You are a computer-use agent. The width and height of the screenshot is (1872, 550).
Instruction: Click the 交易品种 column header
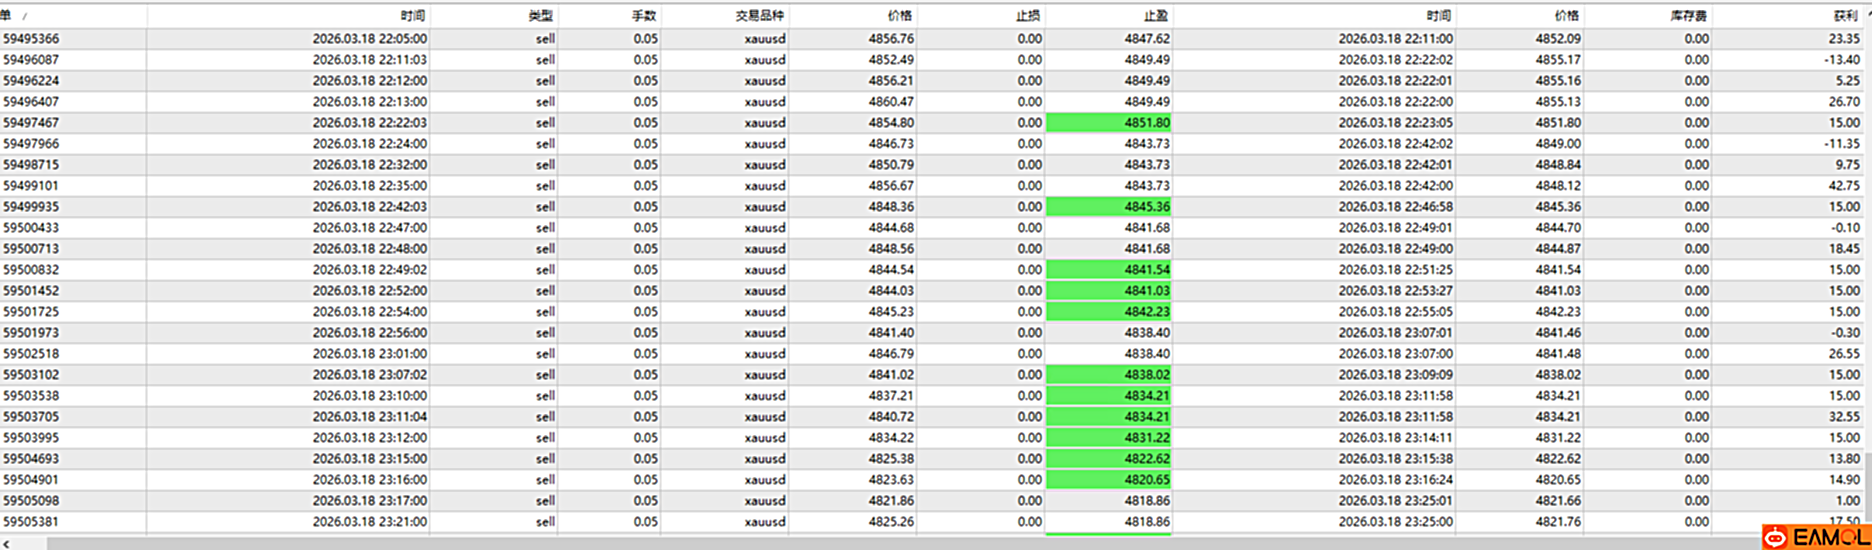pos(760,16)
